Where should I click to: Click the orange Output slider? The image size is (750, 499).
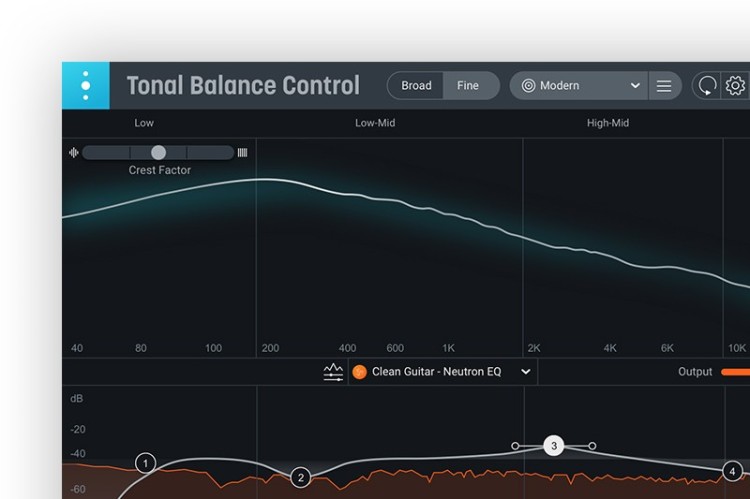click(736, 372)
